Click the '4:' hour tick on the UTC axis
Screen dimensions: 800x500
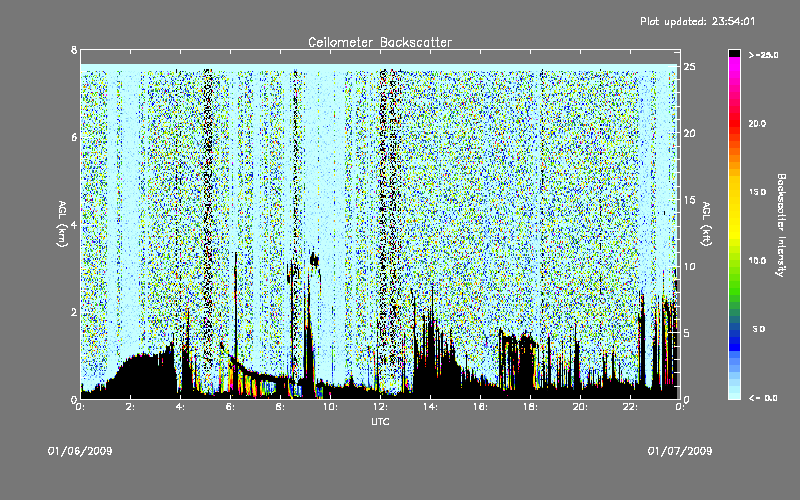(x=181, y=407)
